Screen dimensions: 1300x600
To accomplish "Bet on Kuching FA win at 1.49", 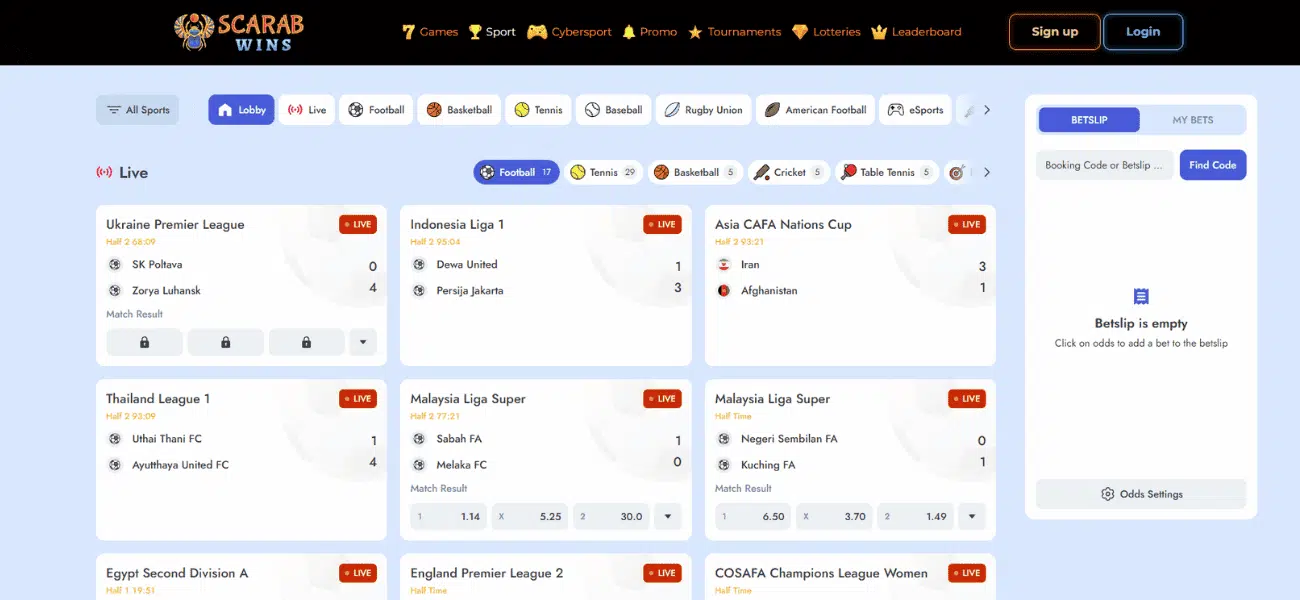I will [915, 516].
